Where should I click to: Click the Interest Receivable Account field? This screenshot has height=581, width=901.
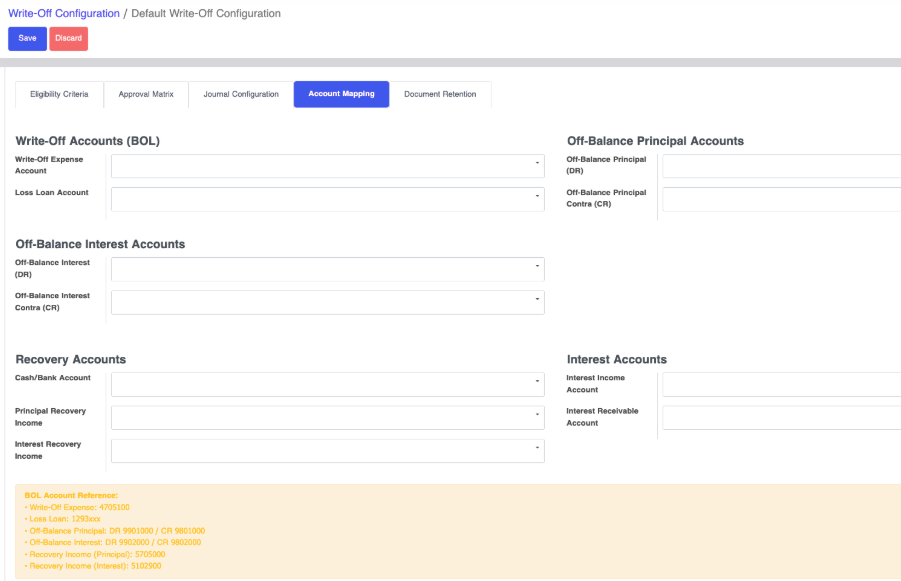click(x=781, y=417)
